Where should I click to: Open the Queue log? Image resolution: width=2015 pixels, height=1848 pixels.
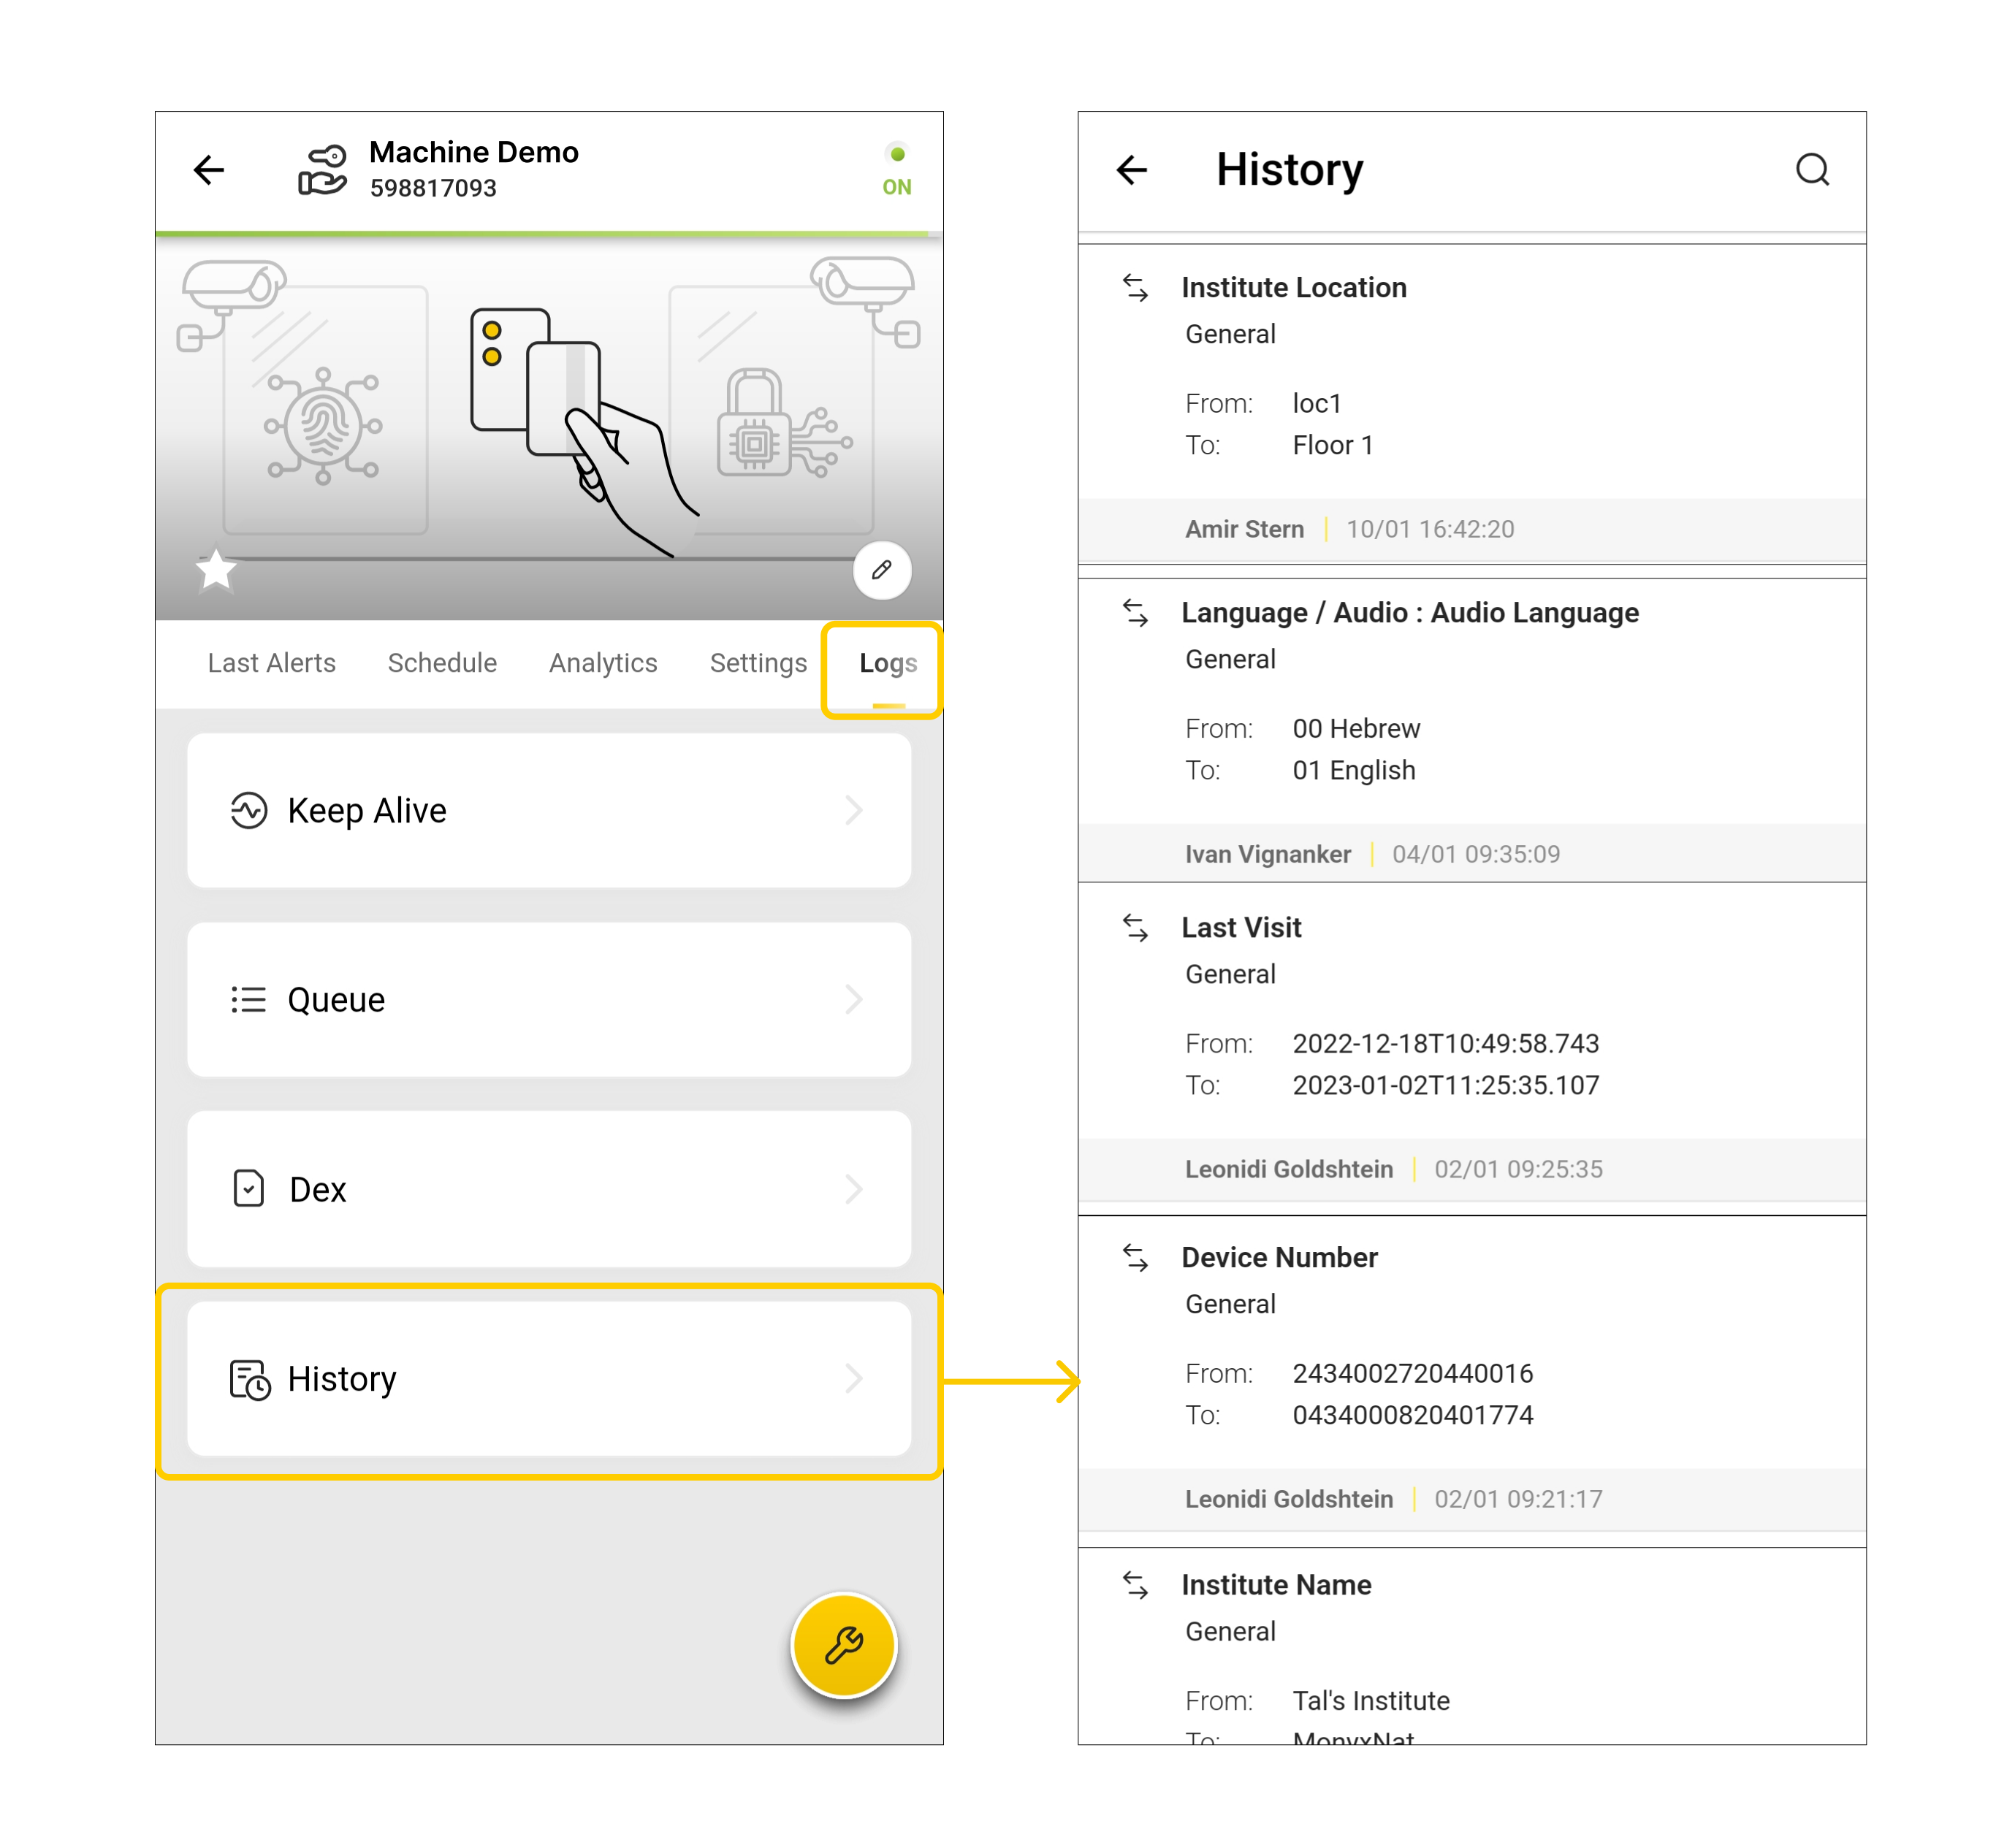point(549,999)
